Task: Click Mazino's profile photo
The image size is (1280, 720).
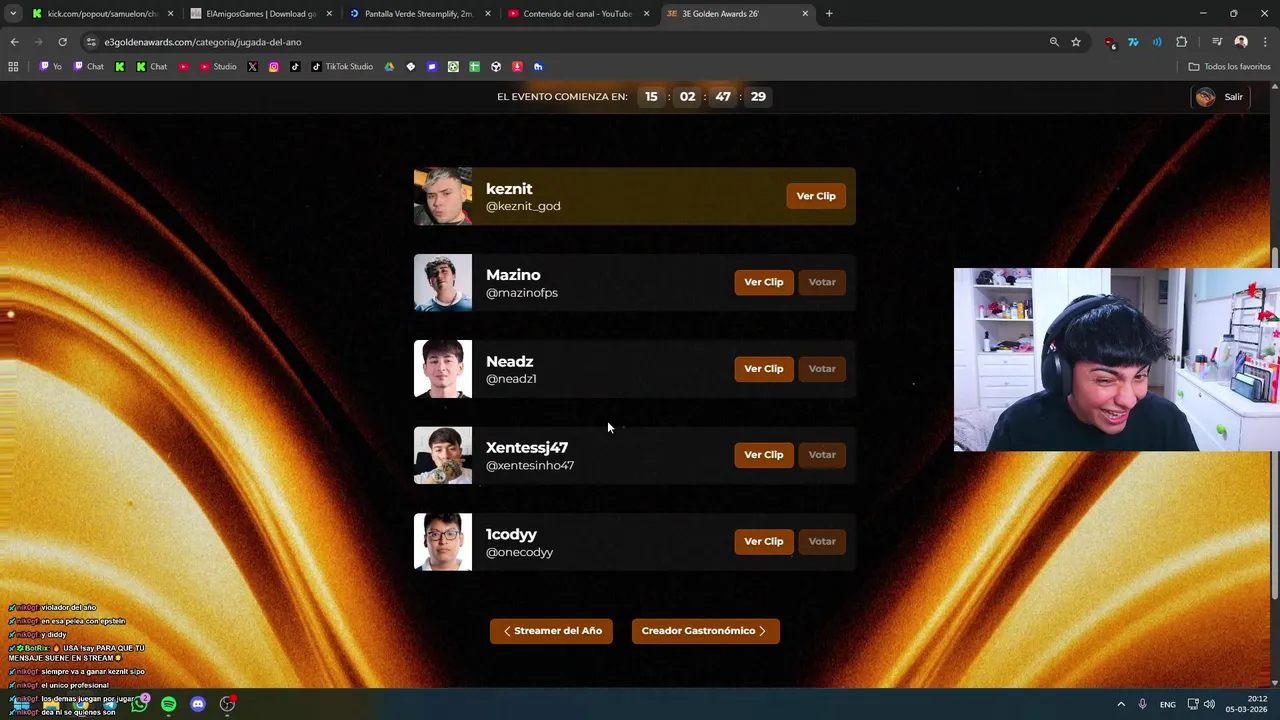Action: [443, 282]
